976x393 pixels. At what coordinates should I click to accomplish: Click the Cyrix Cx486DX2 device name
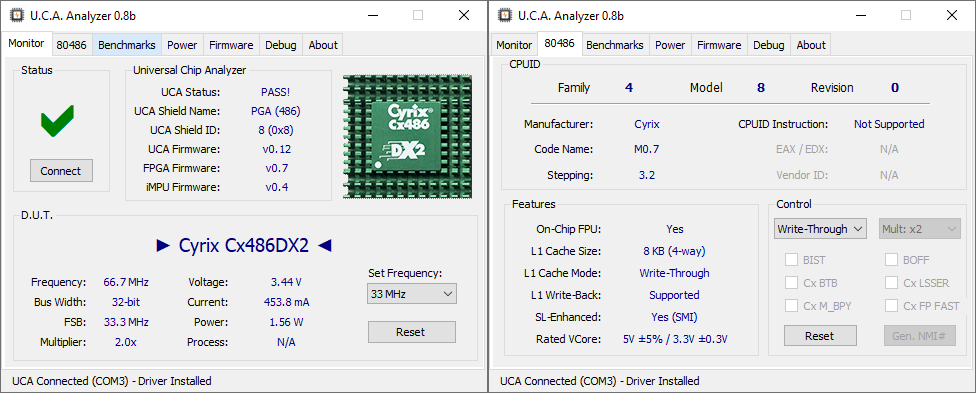point(243,245)
